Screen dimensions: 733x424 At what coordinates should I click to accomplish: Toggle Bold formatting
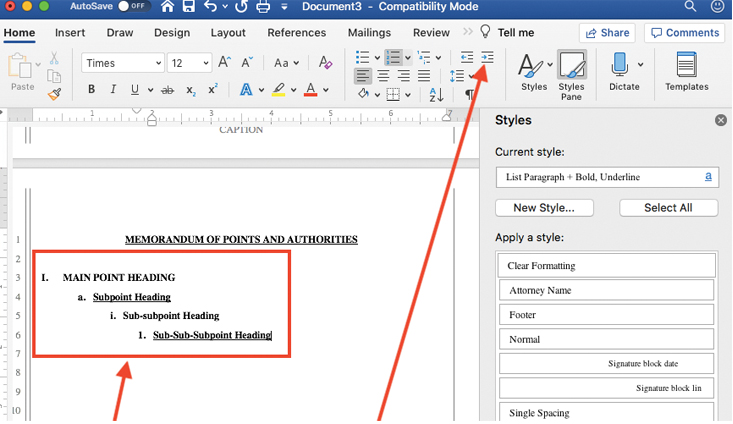coord(91,90)
